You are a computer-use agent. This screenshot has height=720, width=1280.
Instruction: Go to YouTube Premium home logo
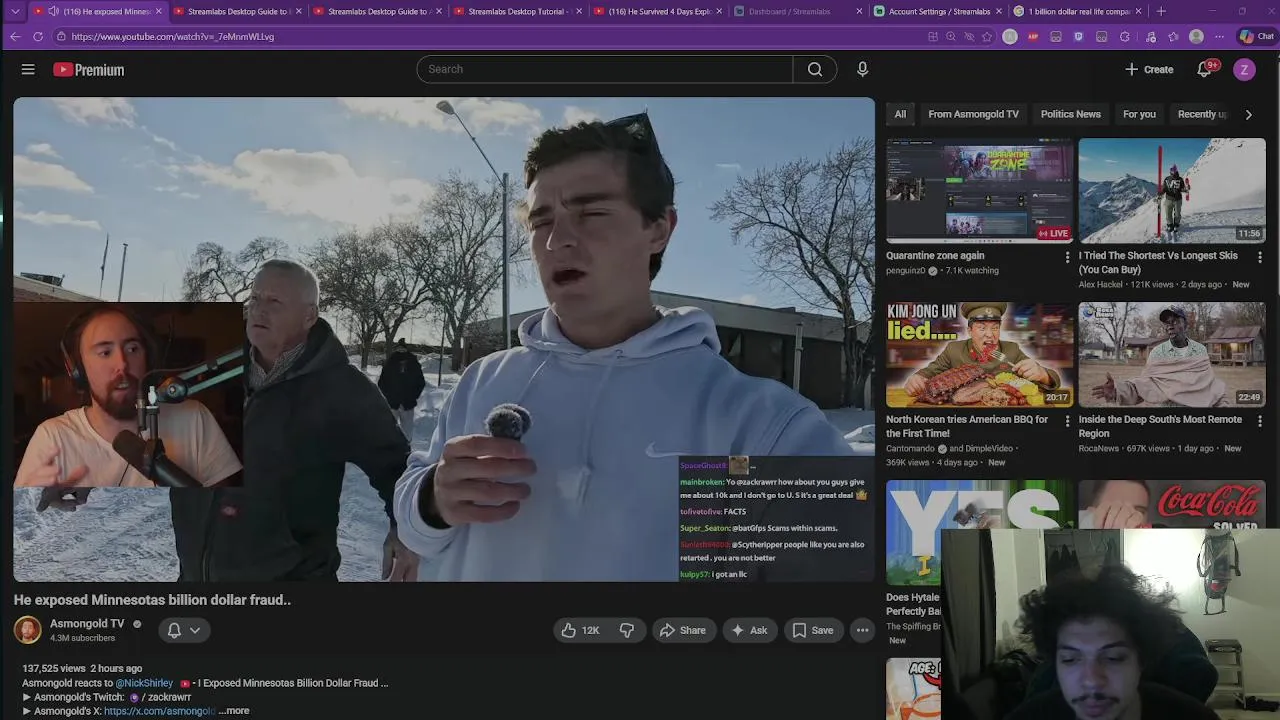pos(89,70)
